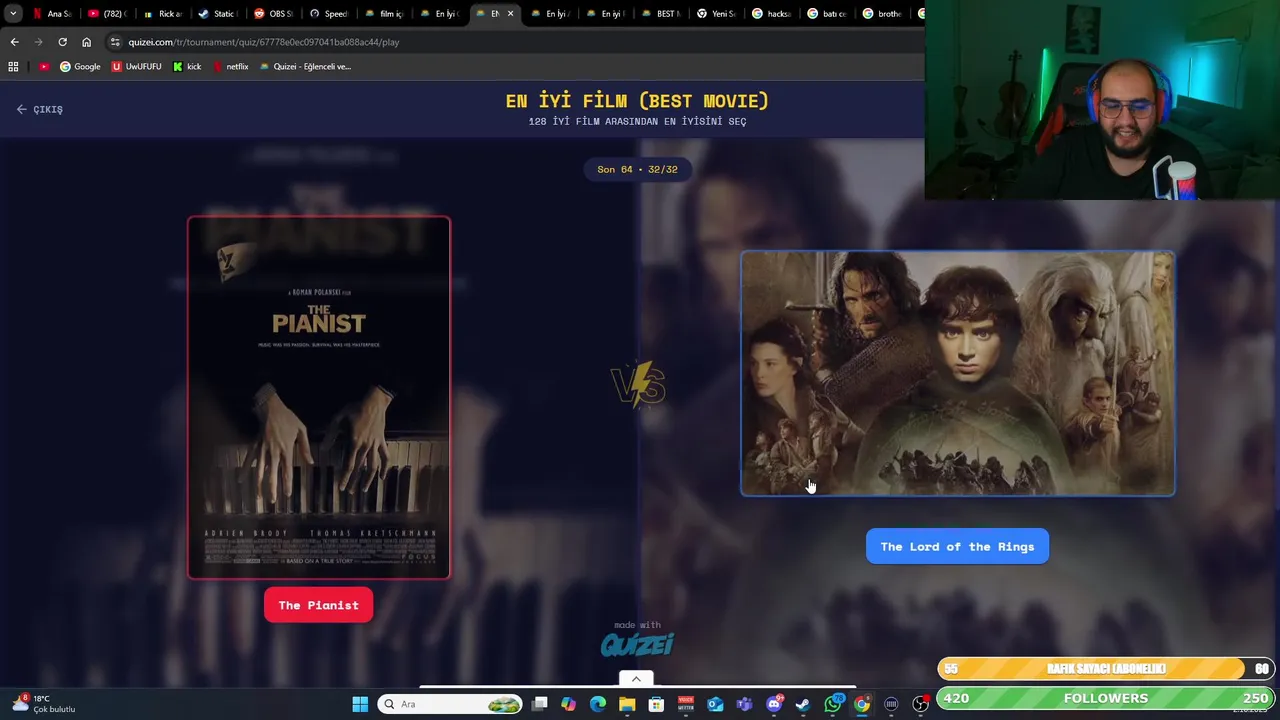
Task: Switch to the brothe Google tab
Action: click(x=881, y=14)
